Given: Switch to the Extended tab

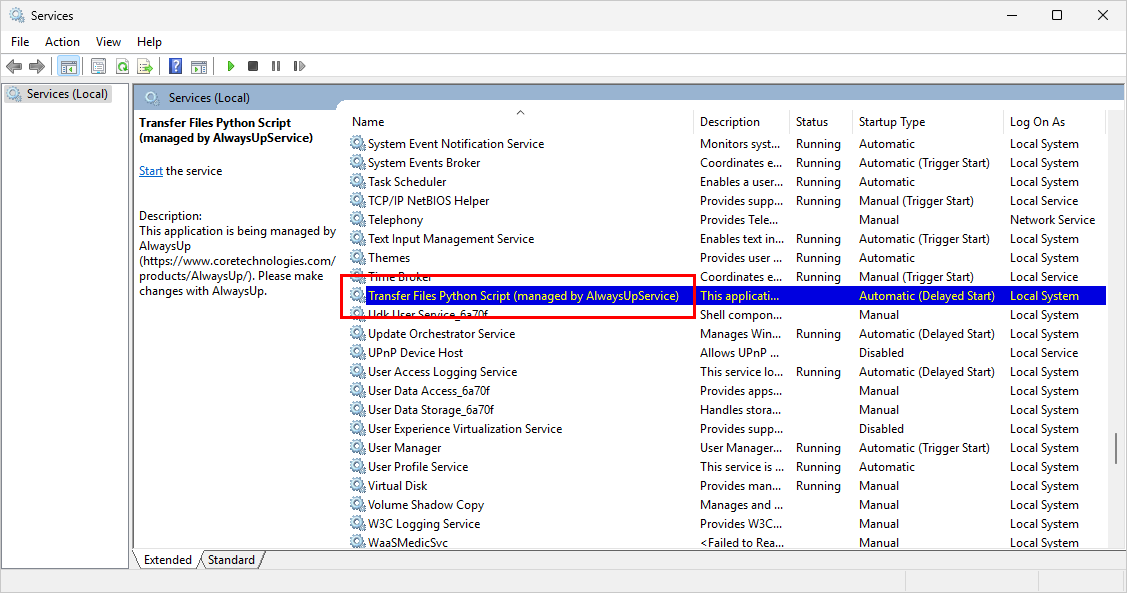Looking at the screenshot, I should [x=167, y=560].
